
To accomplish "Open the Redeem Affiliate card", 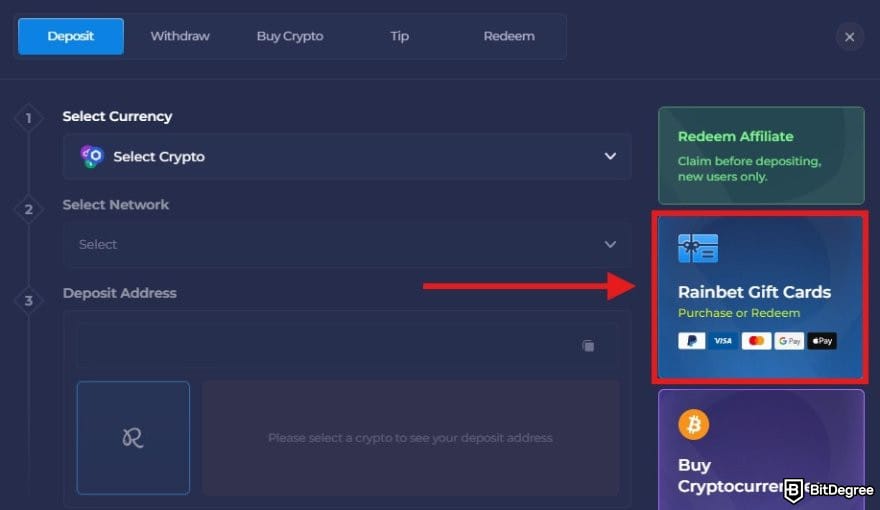I will tap(761, 155).
